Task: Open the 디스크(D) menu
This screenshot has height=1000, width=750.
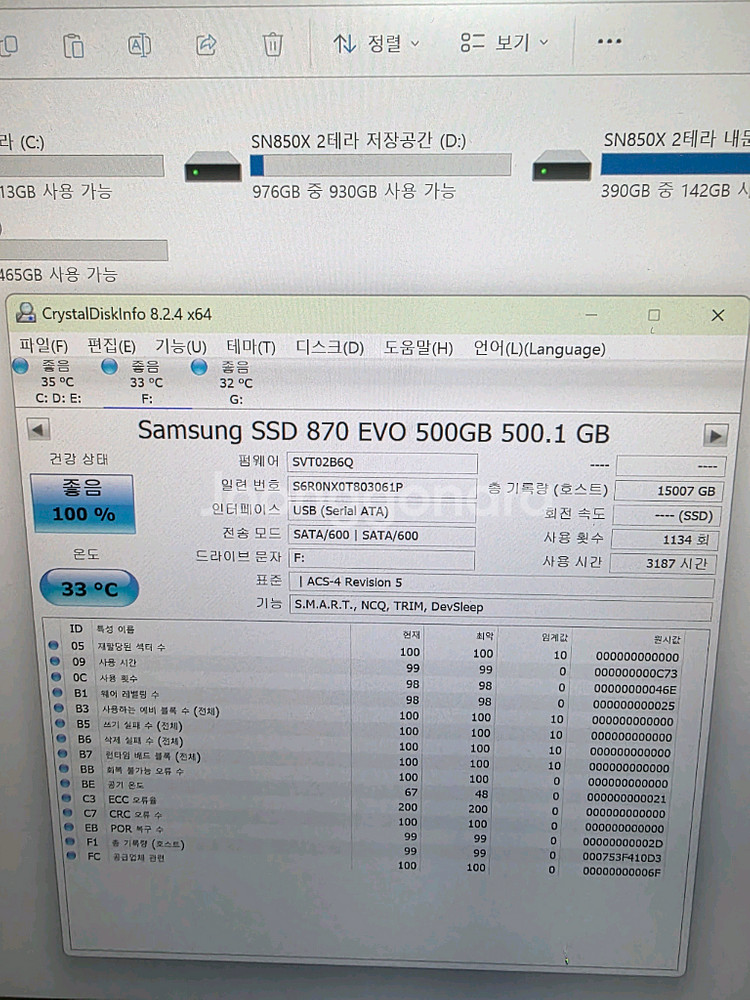Action: [x=330, y=348]
